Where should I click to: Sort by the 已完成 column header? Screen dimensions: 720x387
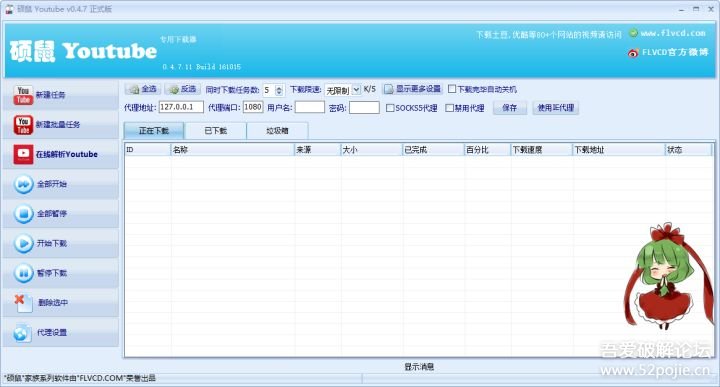(x=433, y=150)
